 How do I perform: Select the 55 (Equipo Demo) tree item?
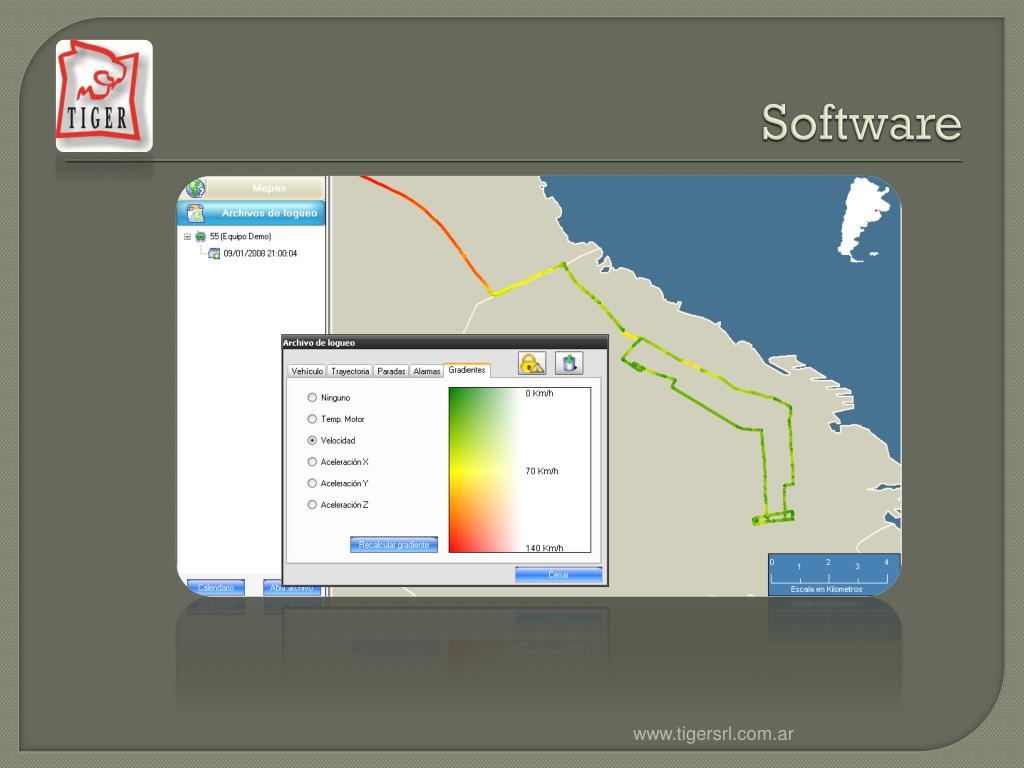click(240, 236)
